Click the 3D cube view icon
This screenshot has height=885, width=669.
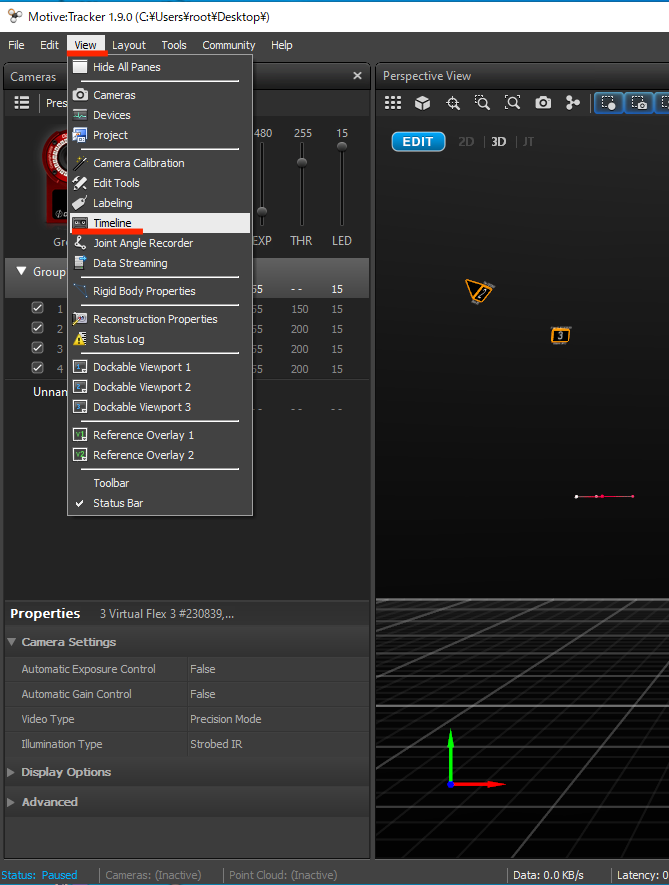point(422,103)
